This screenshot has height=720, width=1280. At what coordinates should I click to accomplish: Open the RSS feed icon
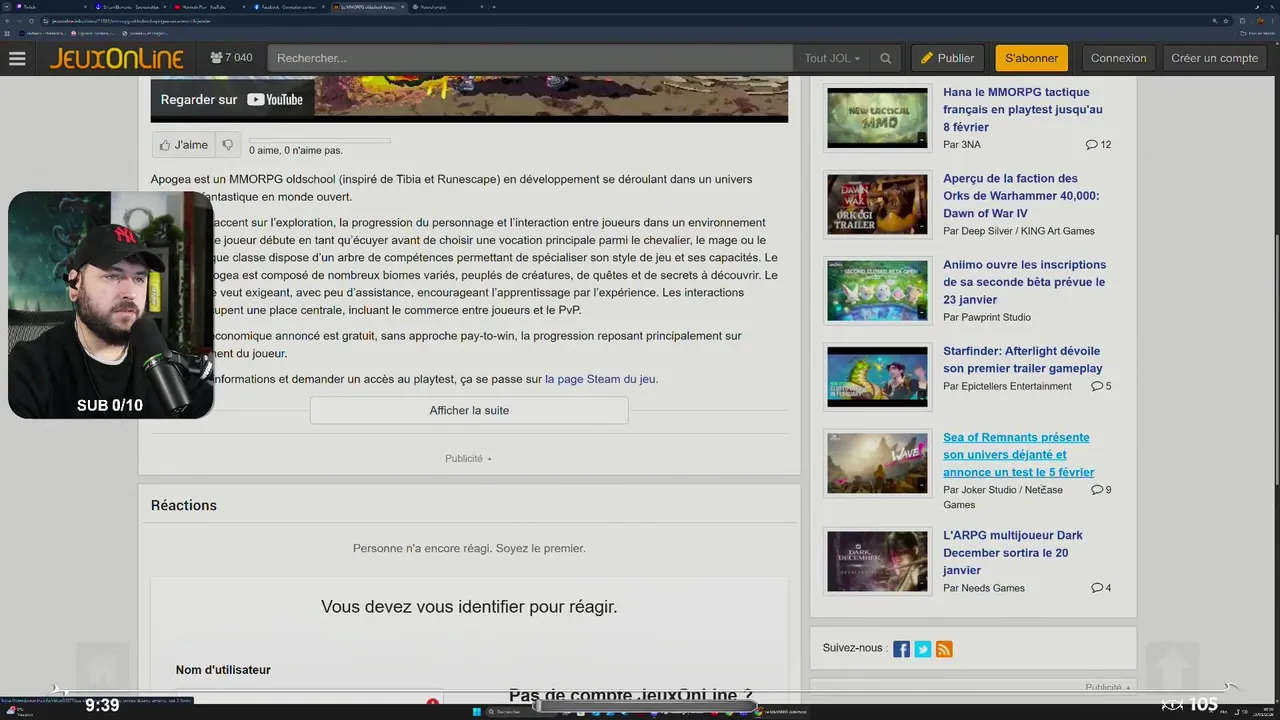coord(944,649)
